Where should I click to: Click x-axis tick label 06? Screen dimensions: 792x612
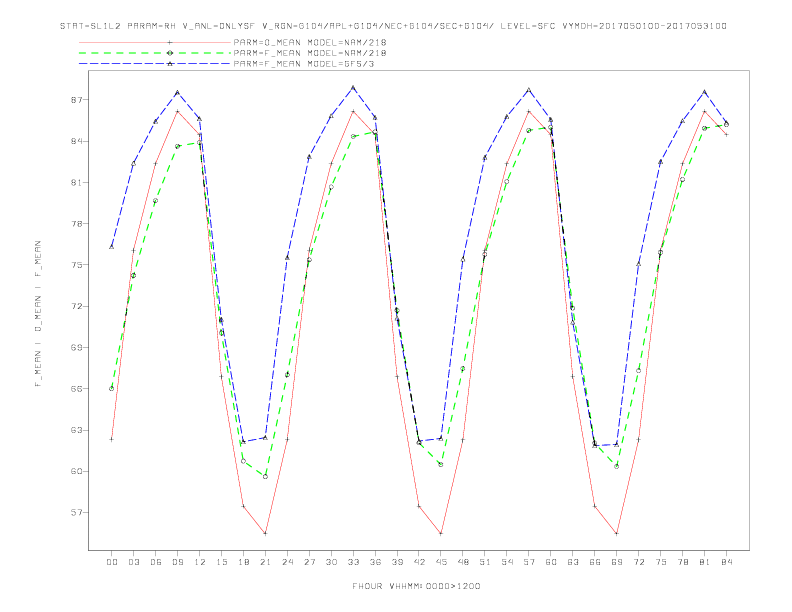pyautogui.click(x=156, y=562)
